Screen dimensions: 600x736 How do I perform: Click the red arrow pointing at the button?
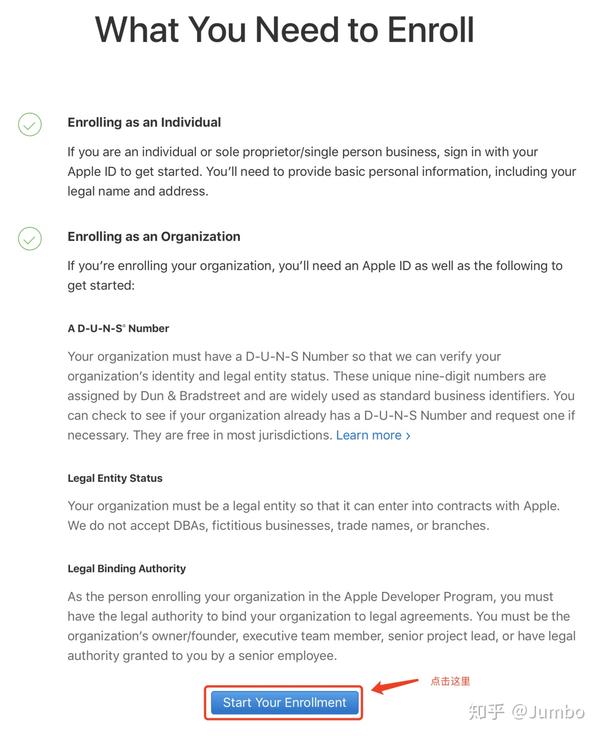pos(394,686)
